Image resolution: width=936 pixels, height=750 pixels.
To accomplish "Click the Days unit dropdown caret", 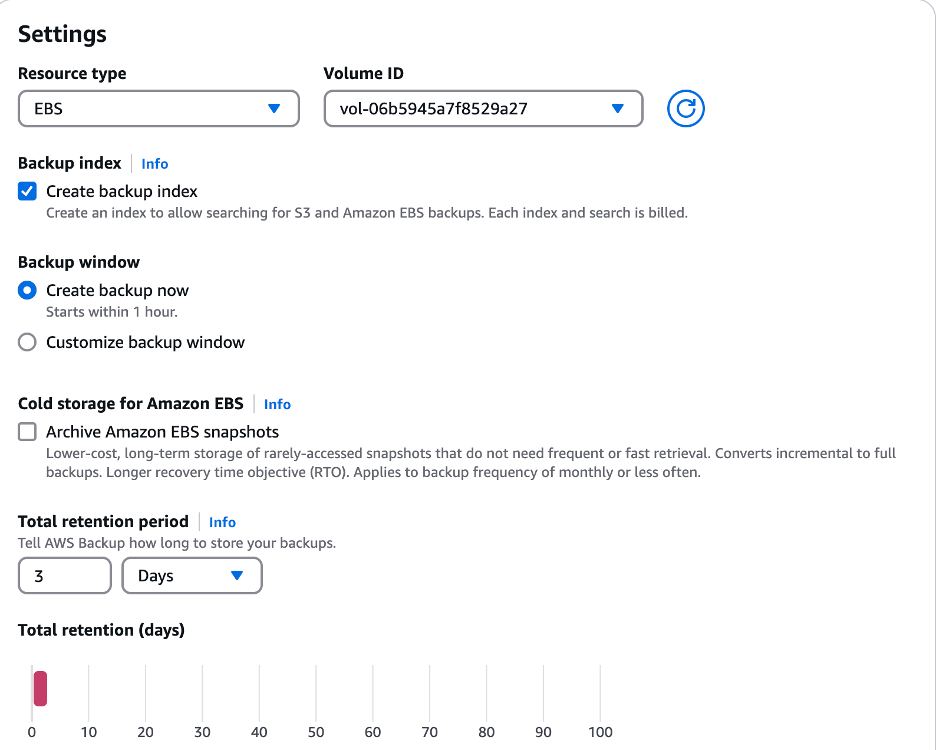I will [x=238, y=576].
